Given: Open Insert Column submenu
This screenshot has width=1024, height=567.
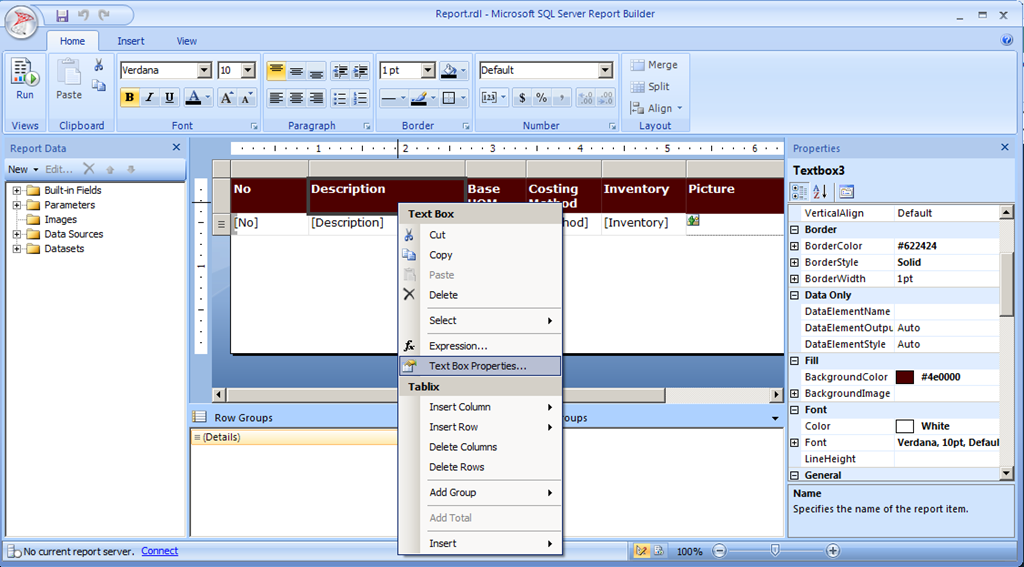Looking at the screenshot, I should [x=479, y=407].
